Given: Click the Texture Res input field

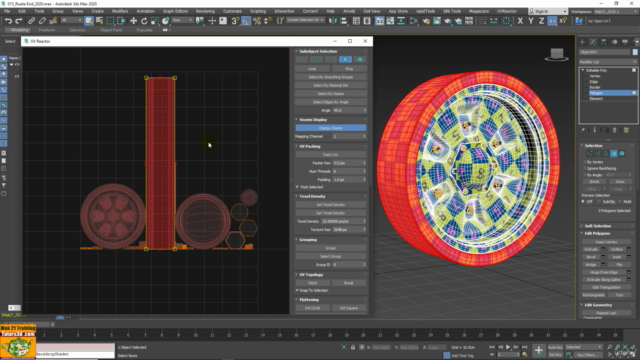Looking at the screenshot, I should tap(349, 230).
